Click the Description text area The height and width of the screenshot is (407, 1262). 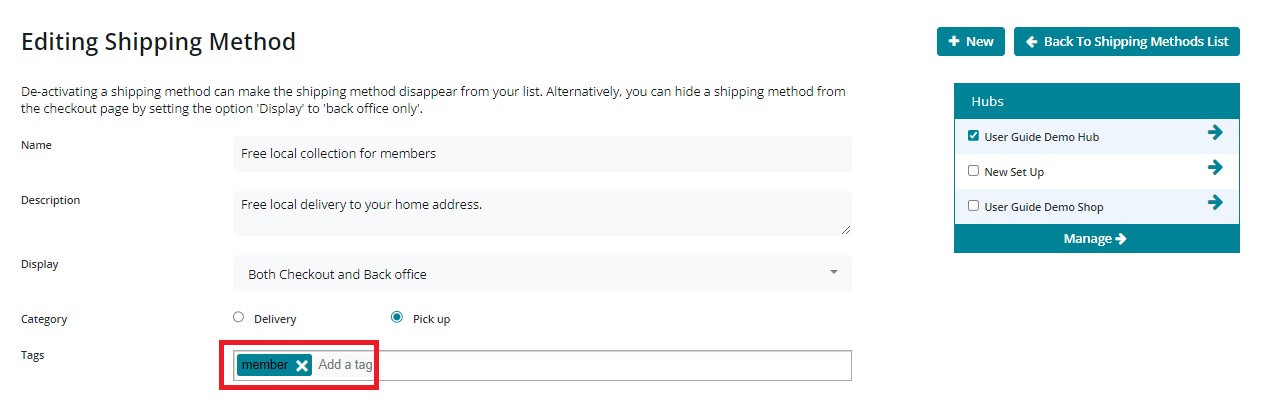click(x=541, y=213)
